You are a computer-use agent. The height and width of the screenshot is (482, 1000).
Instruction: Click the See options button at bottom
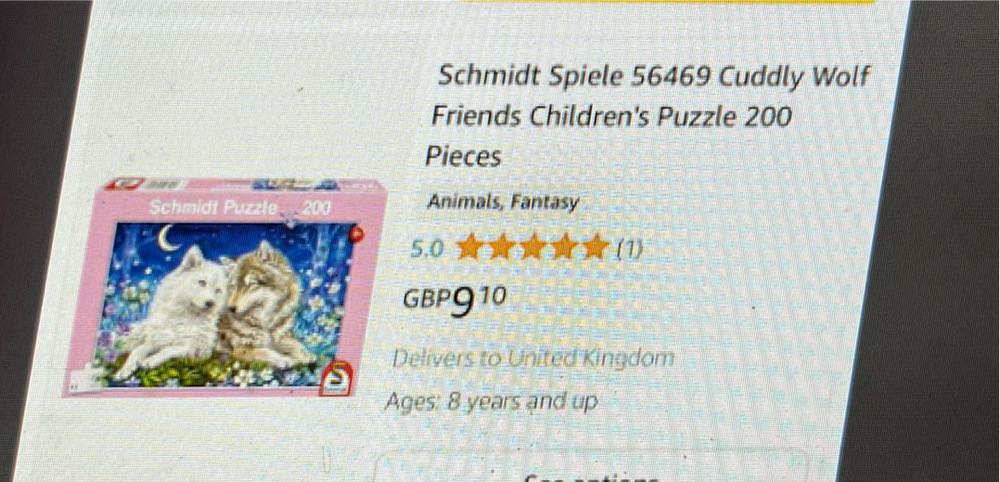590,472
